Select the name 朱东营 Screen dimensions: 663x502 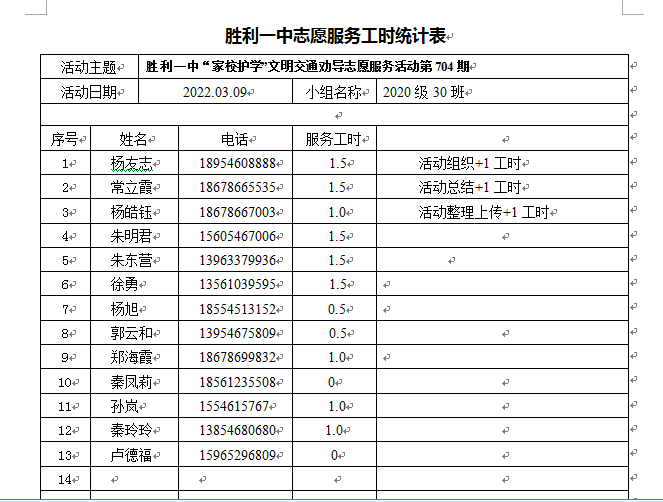point(131,260)
